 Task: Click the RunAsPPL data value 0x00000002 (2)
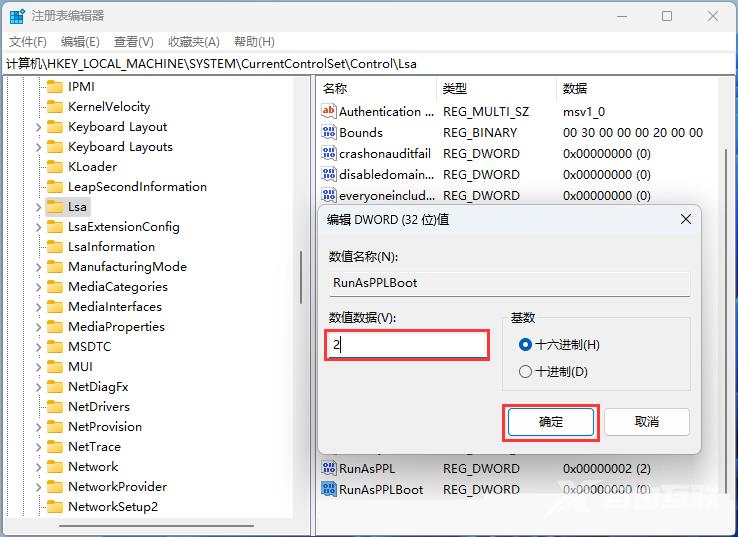coord(607,469)
